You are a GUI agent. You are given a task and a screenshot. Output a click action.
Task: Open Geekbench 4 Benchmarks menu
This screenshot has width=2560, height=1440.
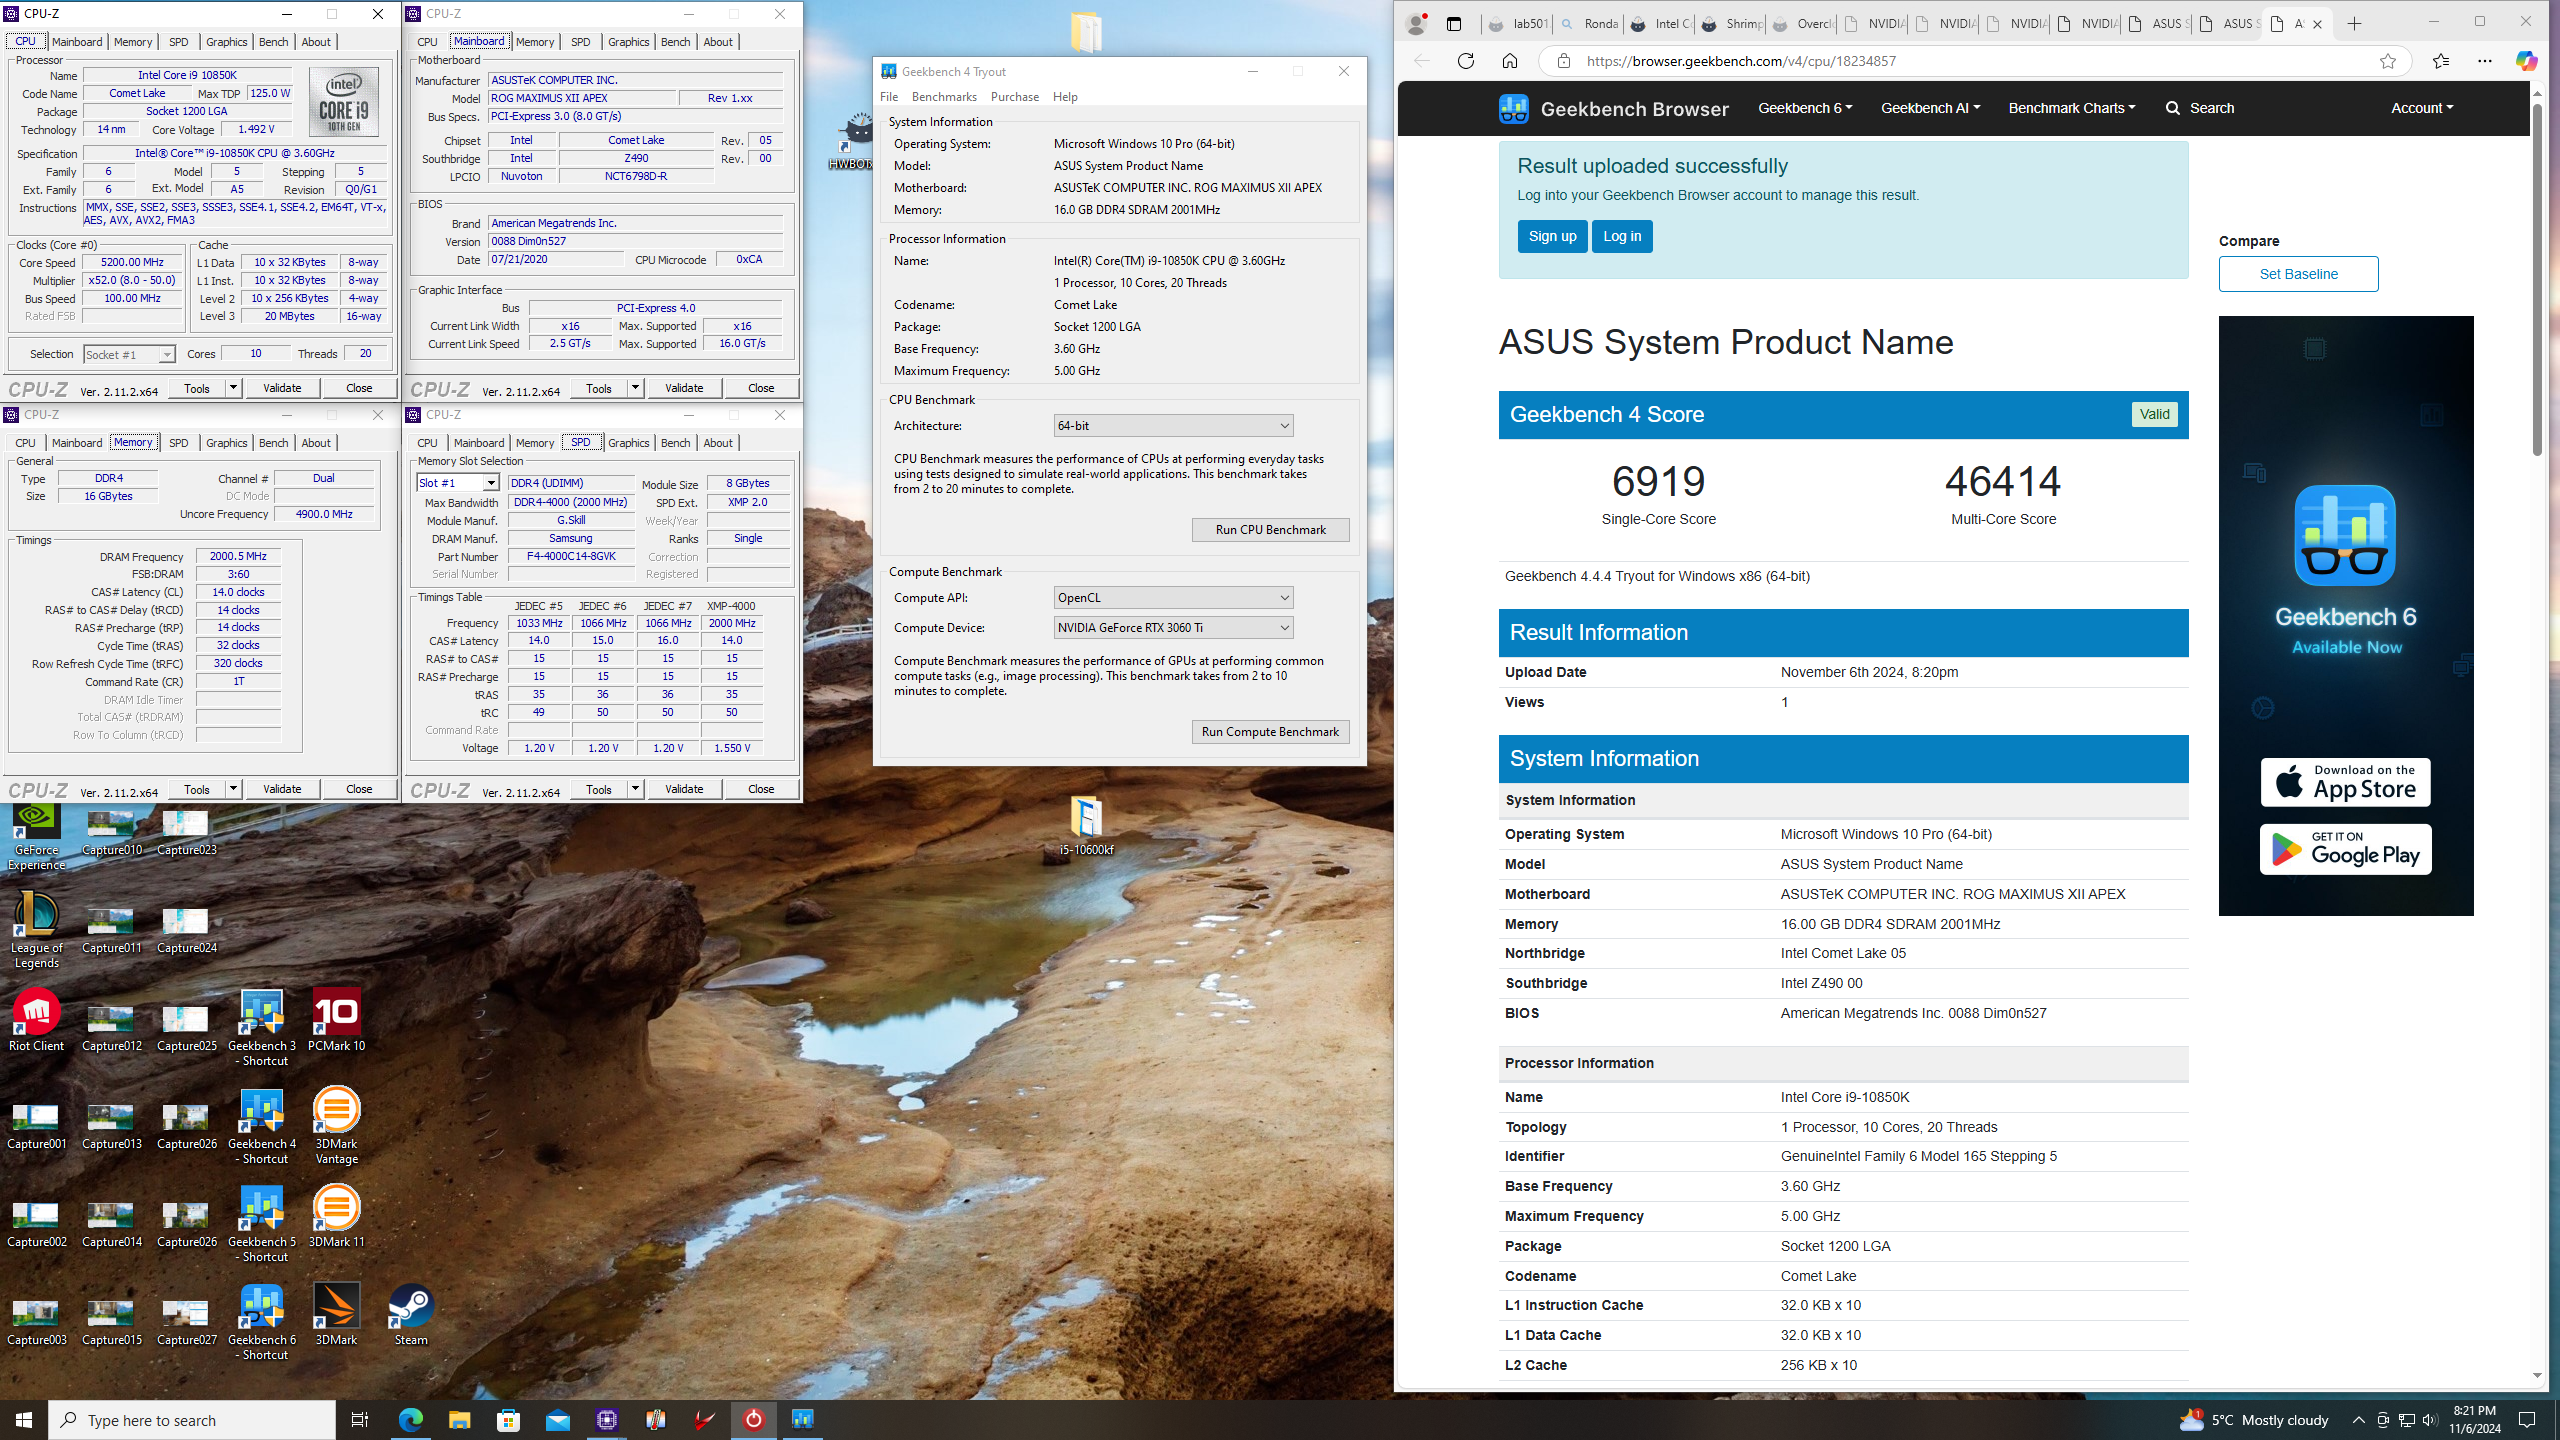[944, 97]
